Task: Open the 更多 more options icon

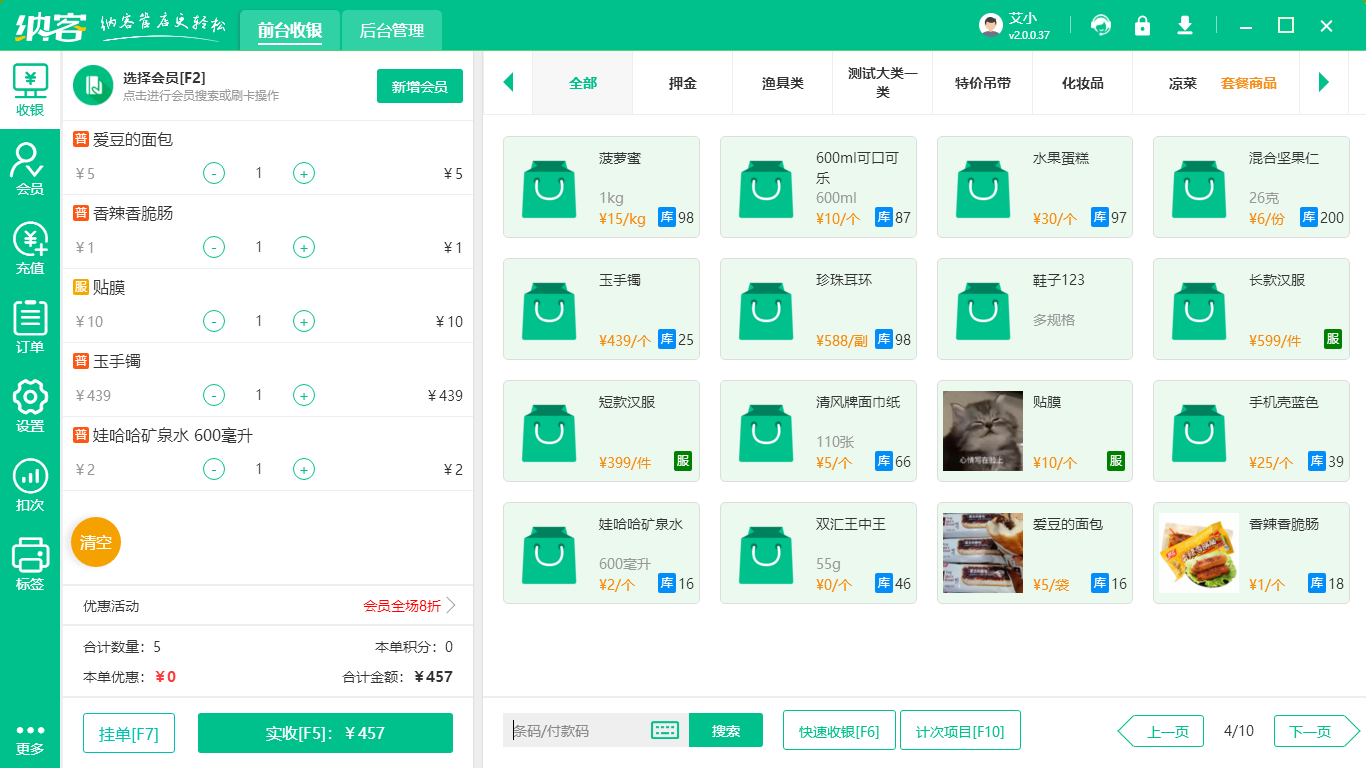Action: [30, 740]
